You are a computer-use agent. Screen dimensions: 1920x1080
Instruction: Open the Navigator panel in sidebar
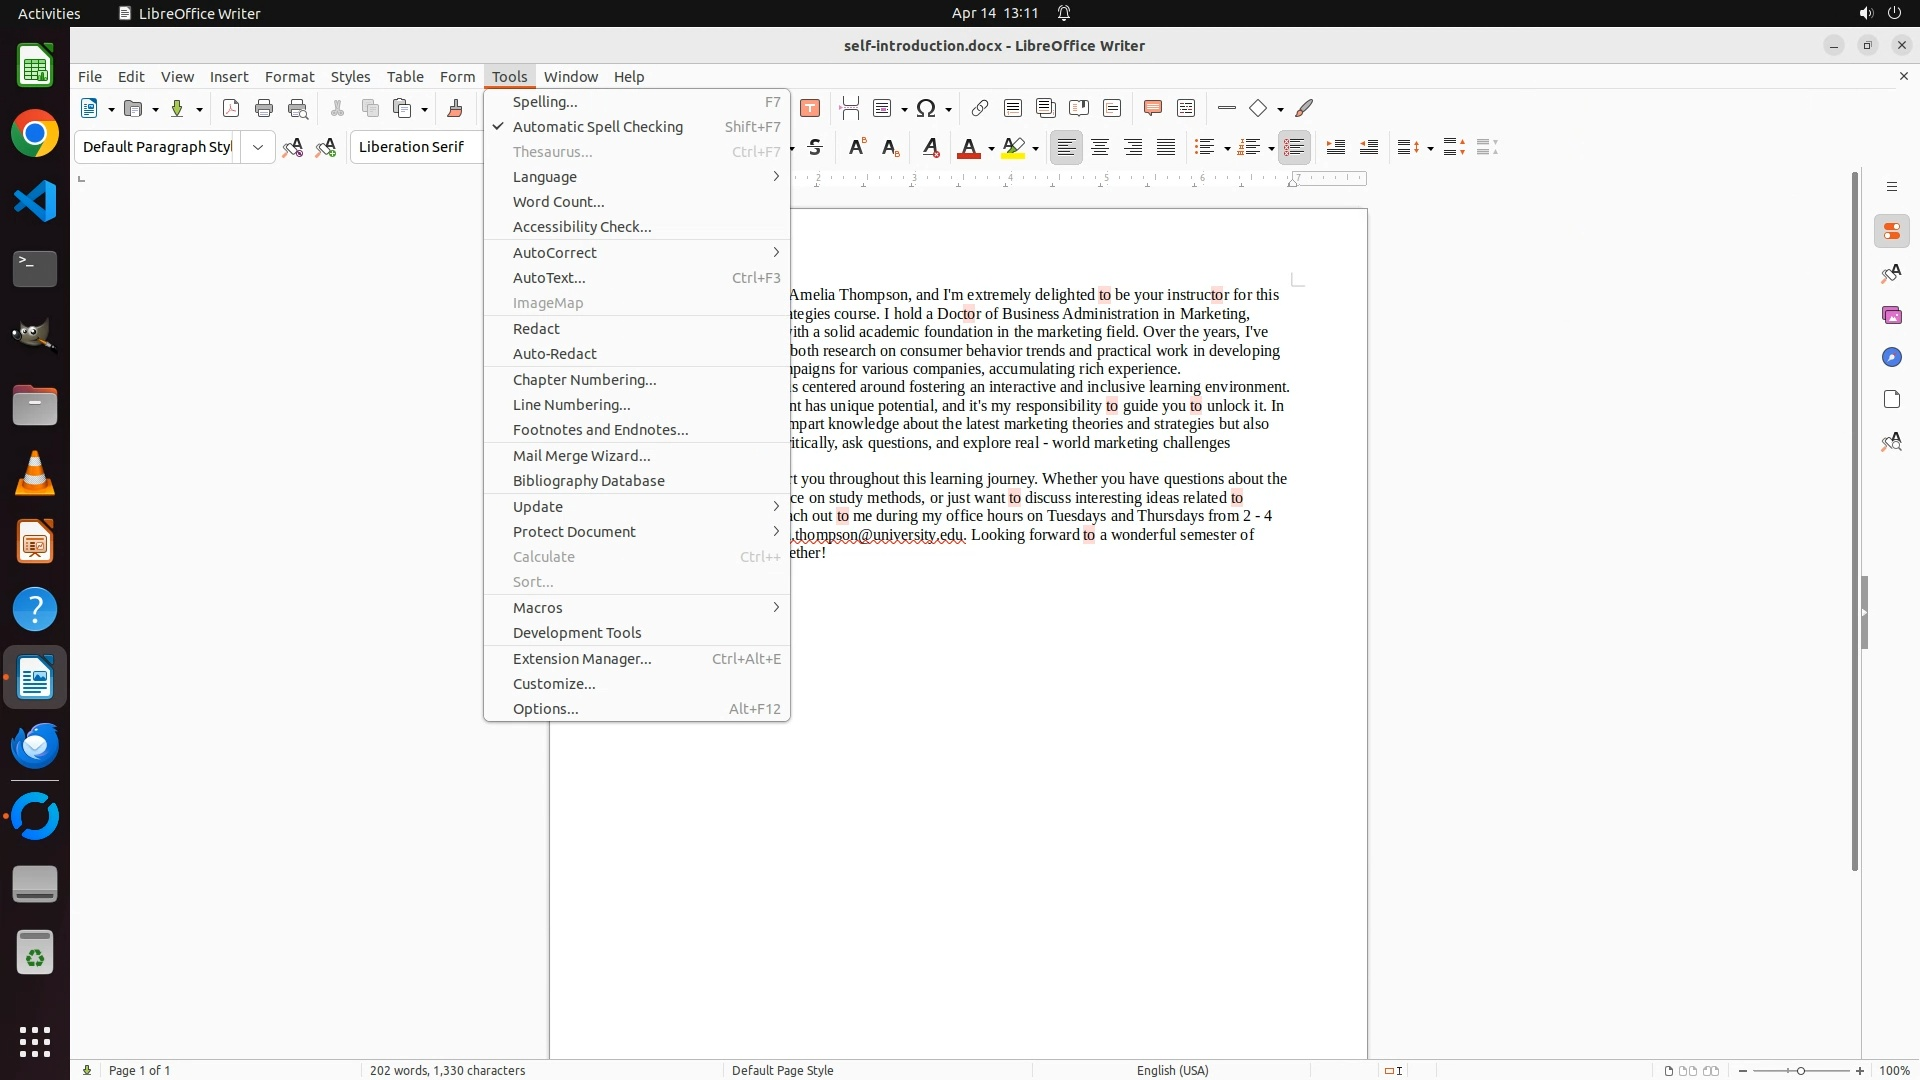coord(1891,357)
